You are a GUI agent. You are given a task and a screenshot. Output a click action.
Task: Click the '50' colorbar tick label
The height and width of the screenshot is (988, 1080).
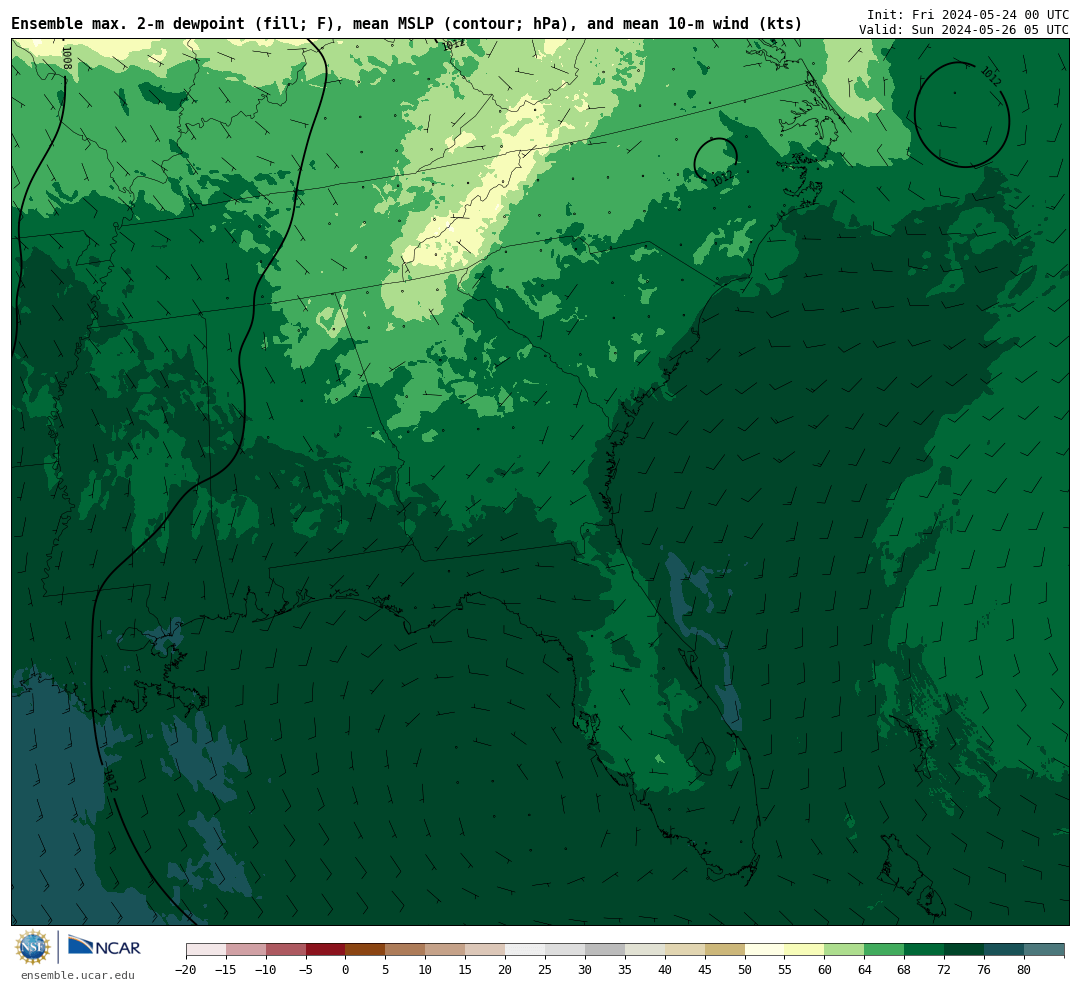pos(745,970)
